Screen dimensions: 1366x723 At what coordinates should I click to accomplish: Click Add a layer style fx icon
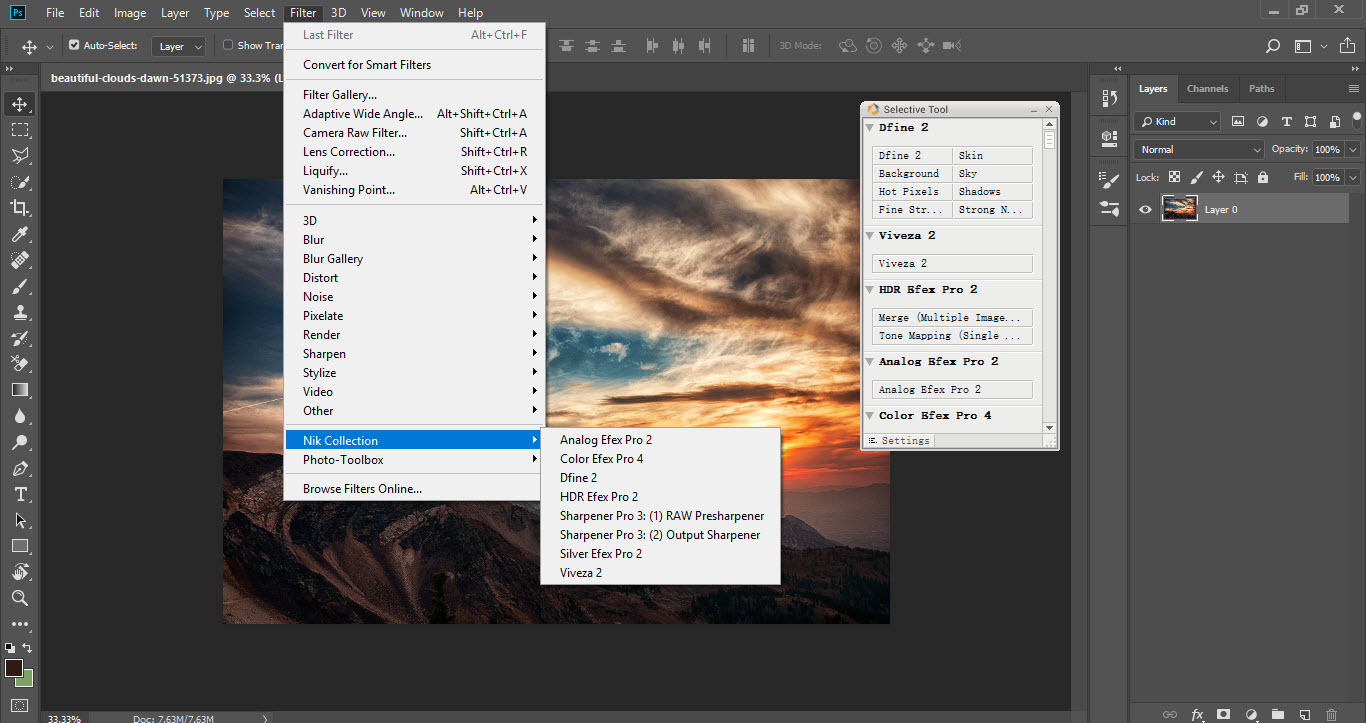[1197, 714]
